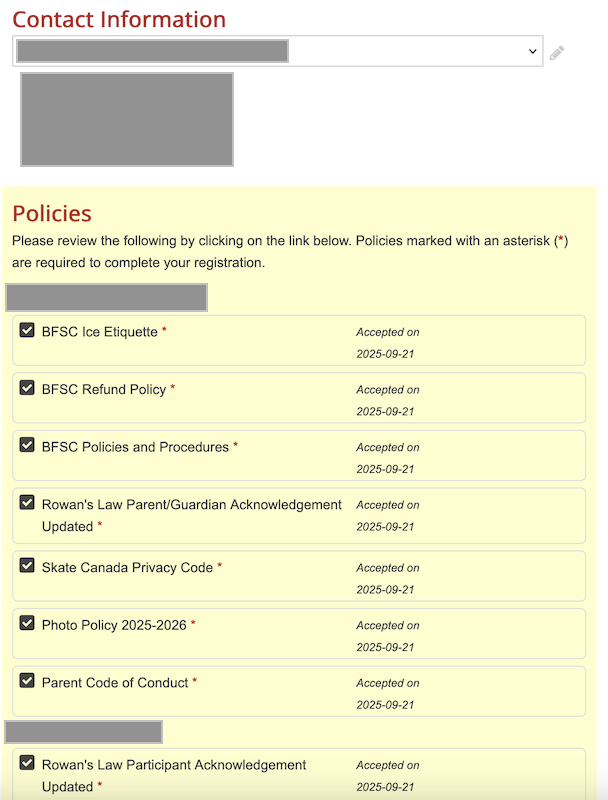The height and width of the screenshot is (800, 608).
Task: Uncheck the Photo Policy 2025-2026 checkbox
Action: point(27,623)
